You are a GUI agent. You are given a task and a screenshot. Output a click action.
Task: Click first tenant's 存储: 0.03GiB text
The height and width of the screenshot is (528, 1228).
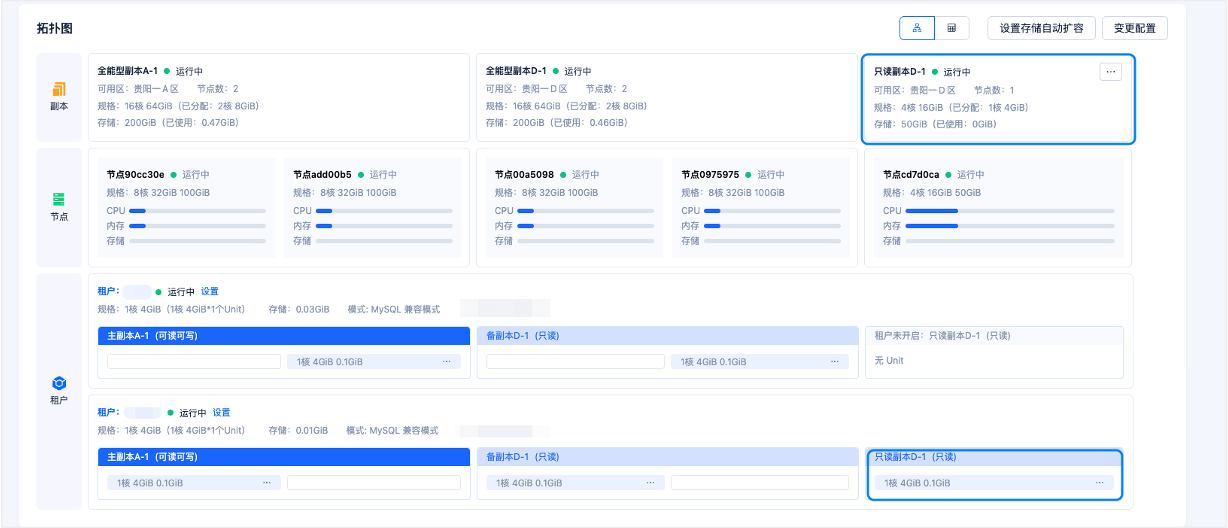coord(299,310)
